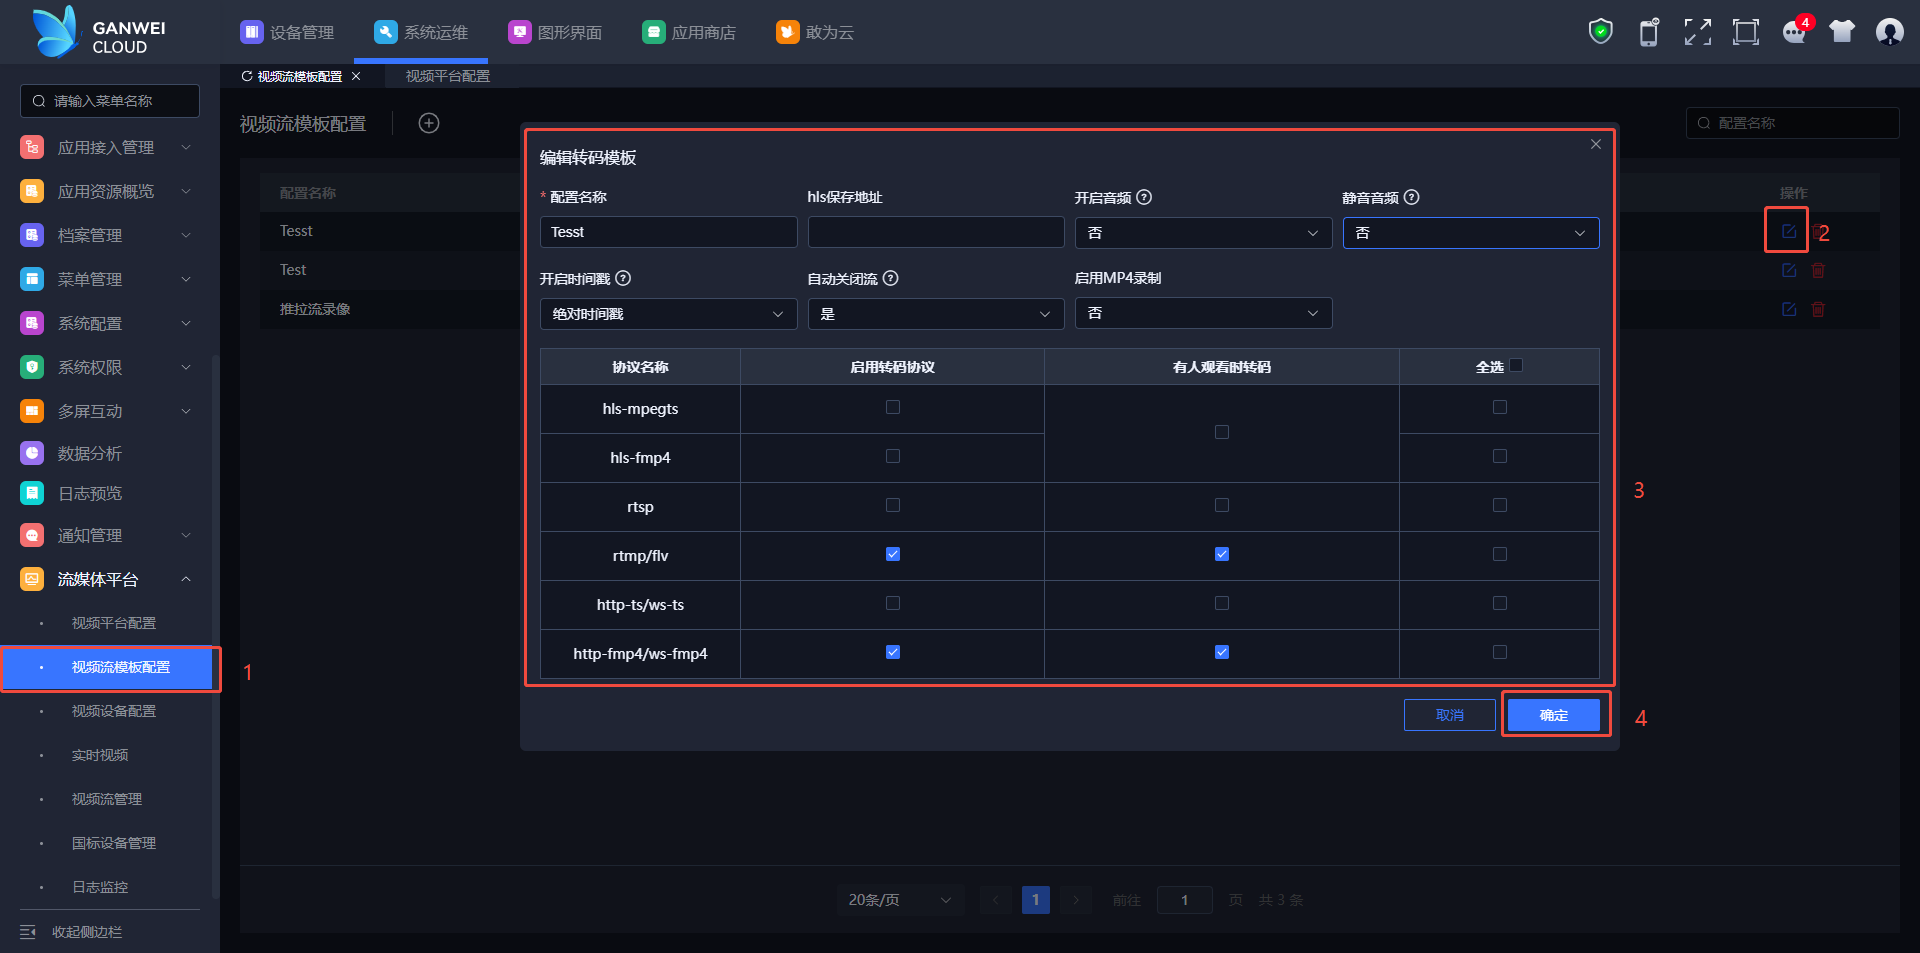Enable transcoding protocol for hls-mpegts
Image resolution: width=1920 pixels, height=953 pixels.
(893, 407)
